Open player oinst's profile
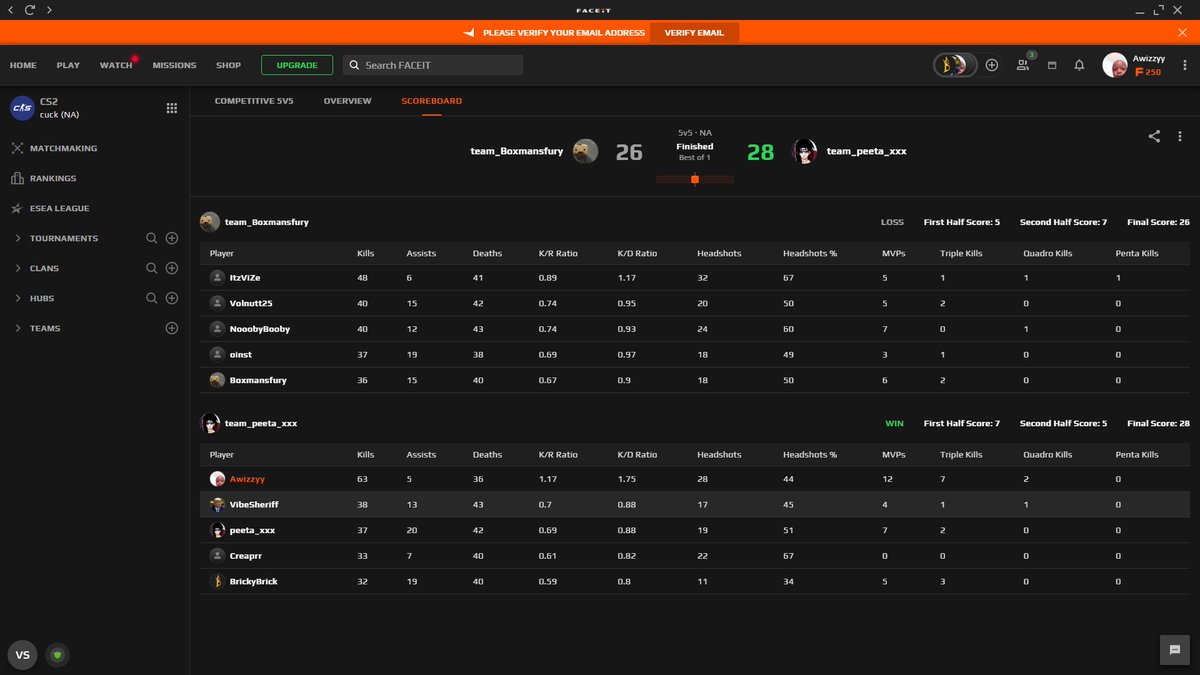The image size is (1200, 675). 241,355
